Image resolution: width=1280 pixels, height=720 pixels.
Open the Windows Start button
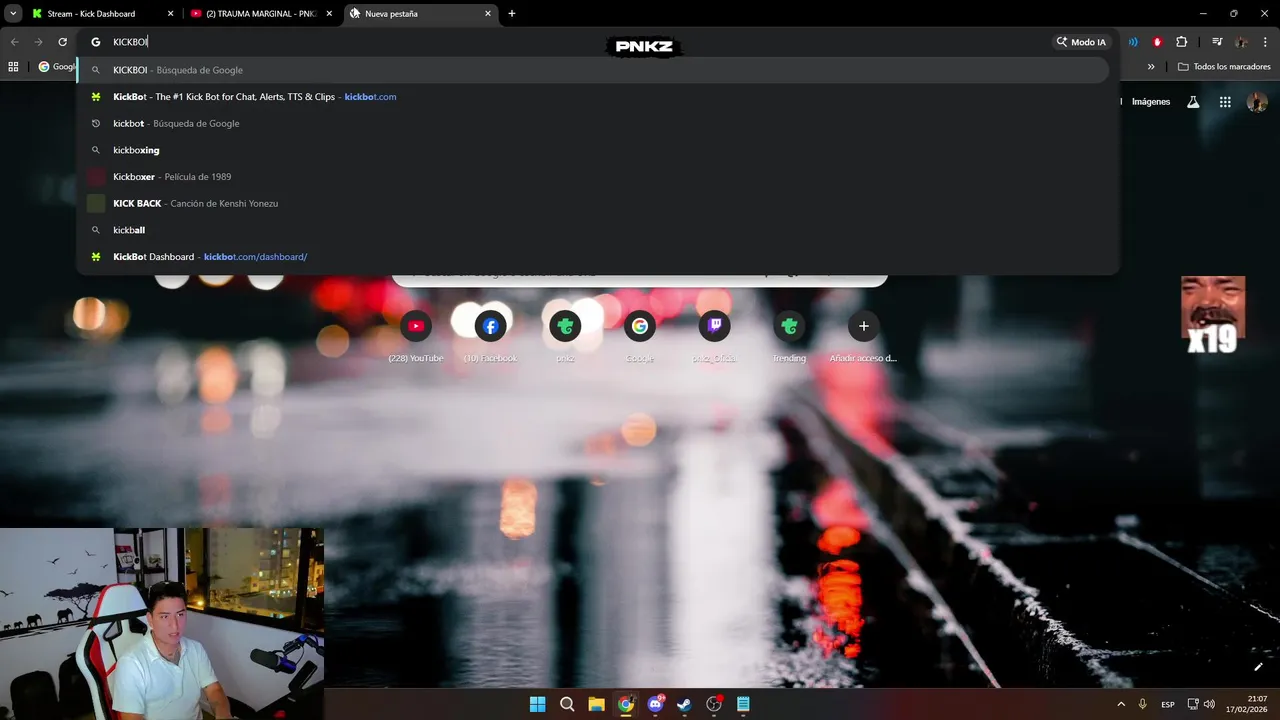[537, 704]
